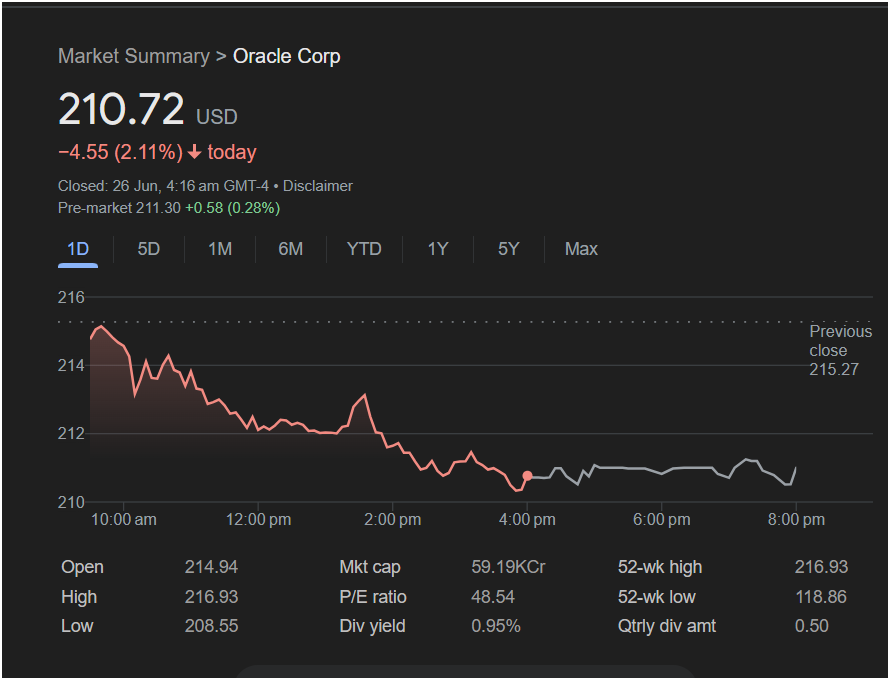The width and height of the screenshot is (890, 680).
Task: Click the Qtrly div amt label
Action: [x=667, y=626]
